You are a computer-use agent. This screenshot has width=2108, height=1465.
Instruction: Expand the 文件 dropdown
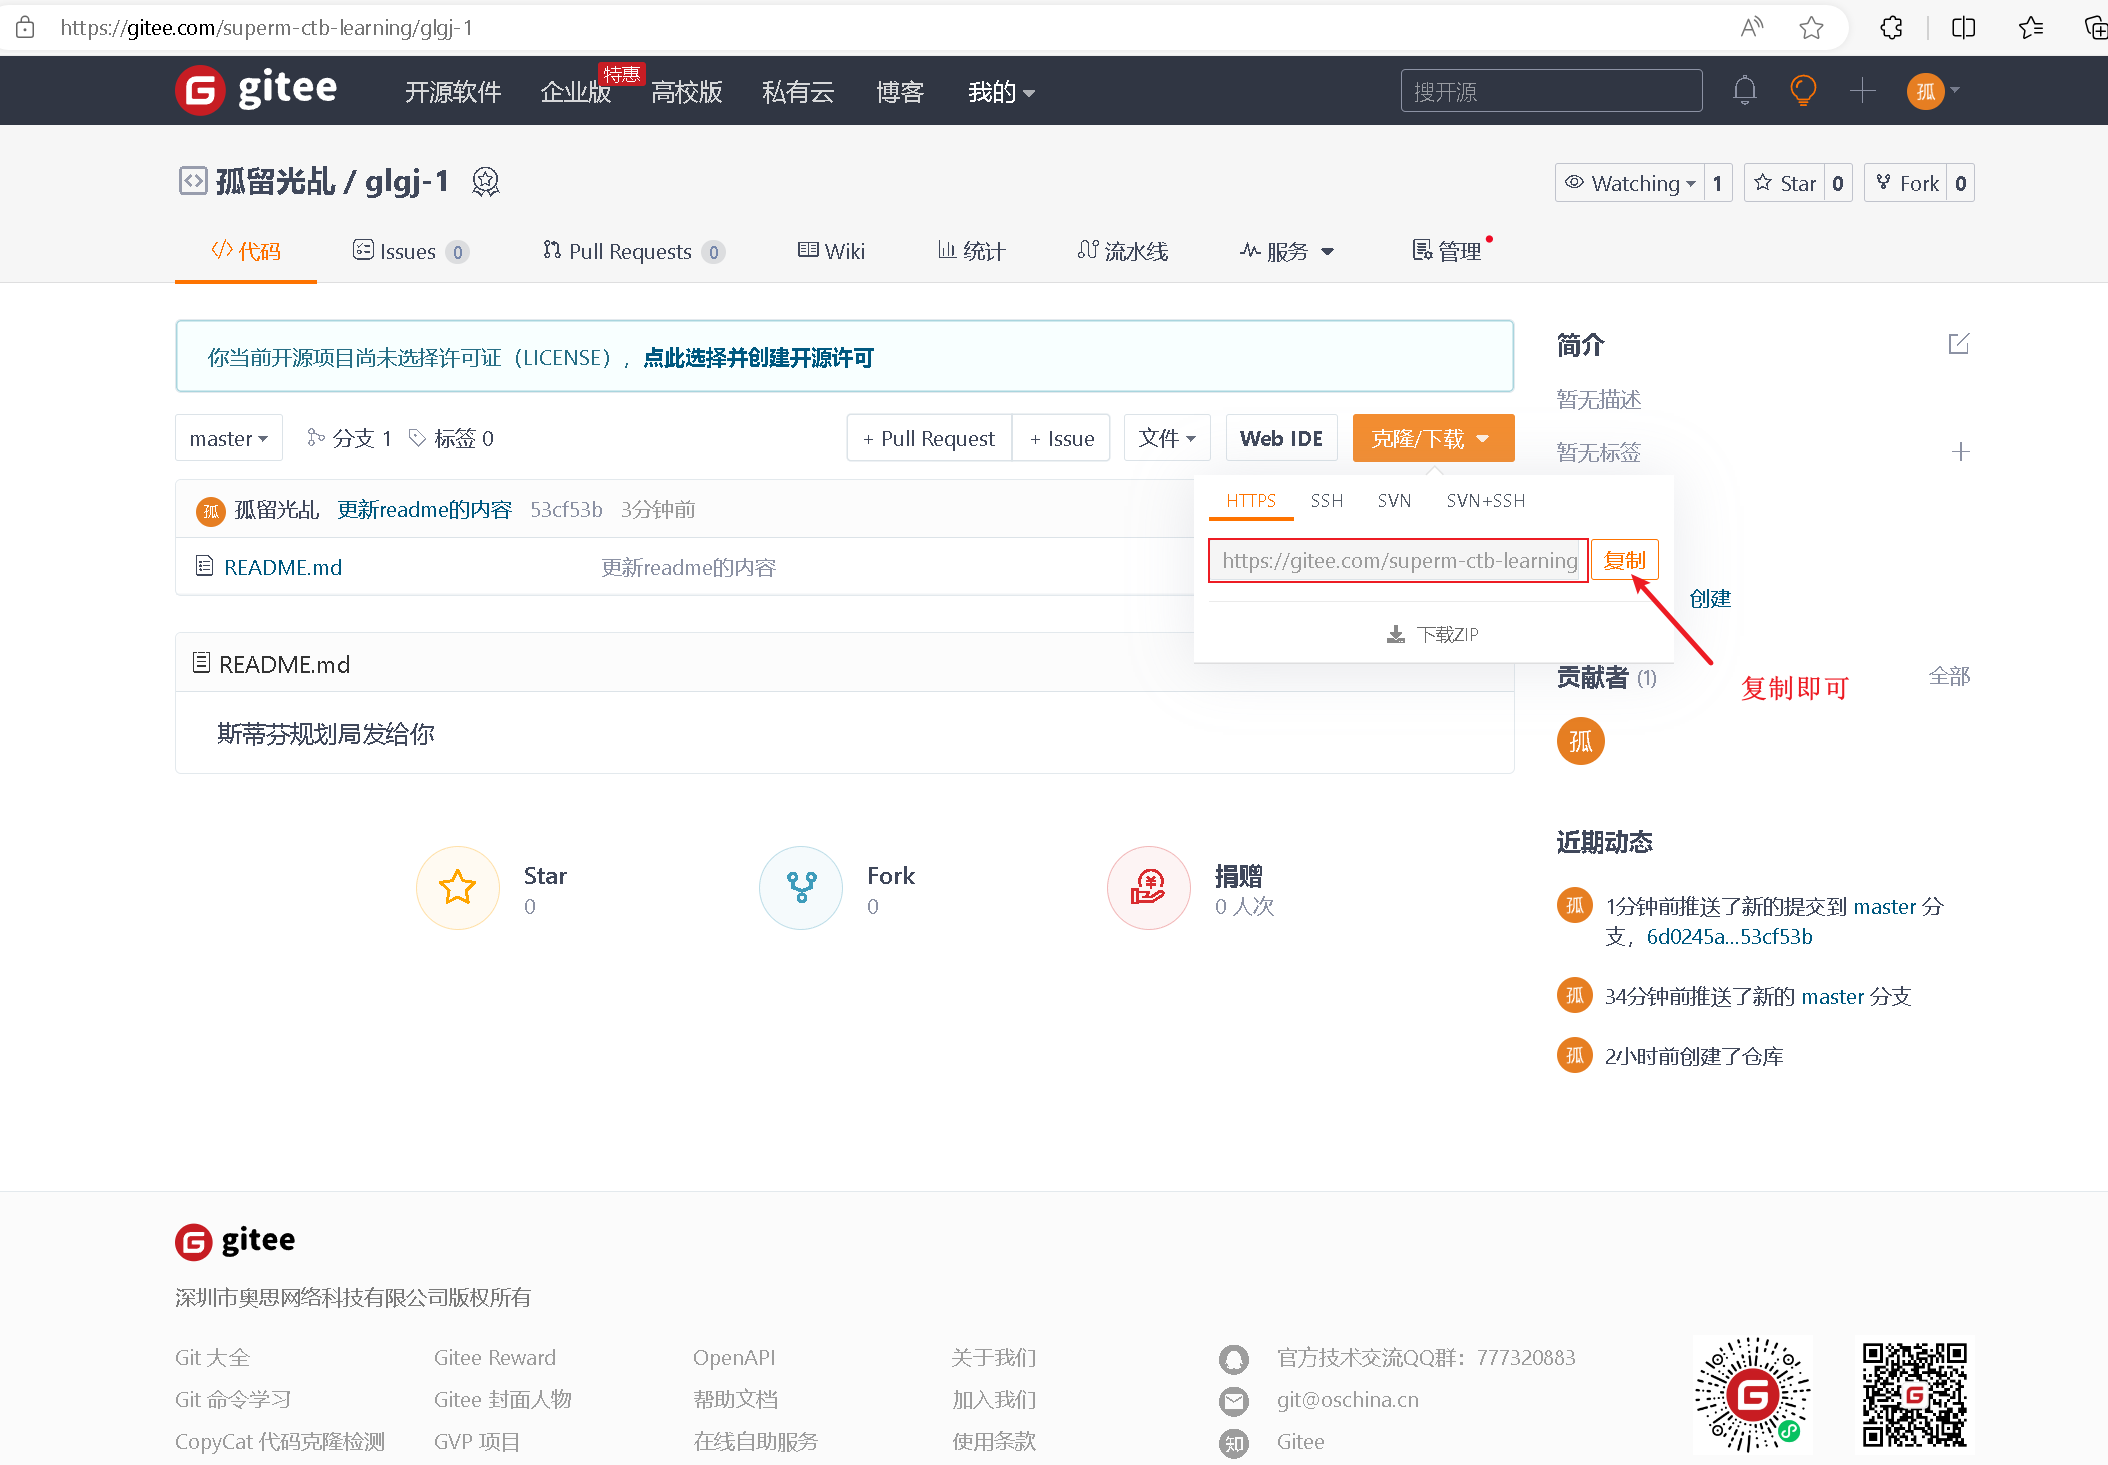(x=1167, y=438)
